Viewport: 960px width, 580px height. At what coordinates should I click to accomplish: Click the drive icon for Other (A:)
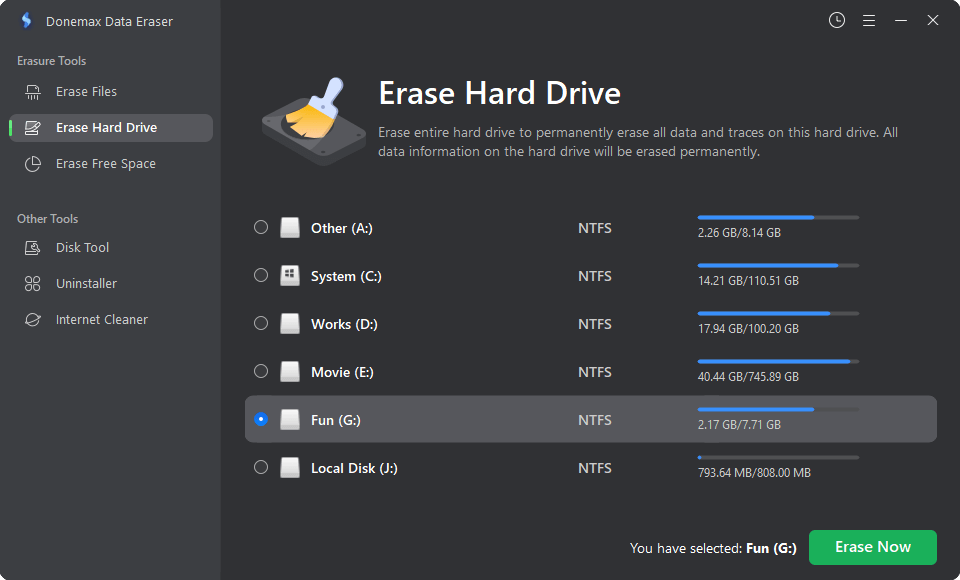coord(290,228)
